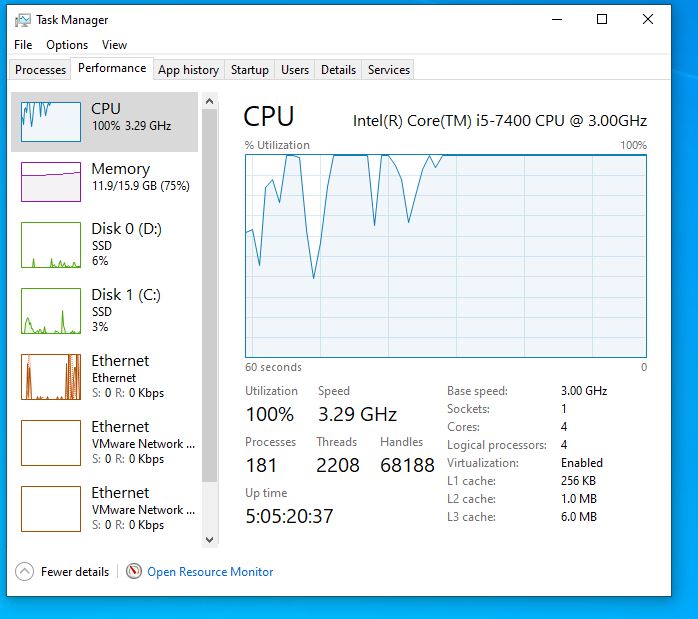The image size is (698, 619).
Task: Open the View menu
Action: 114,45
